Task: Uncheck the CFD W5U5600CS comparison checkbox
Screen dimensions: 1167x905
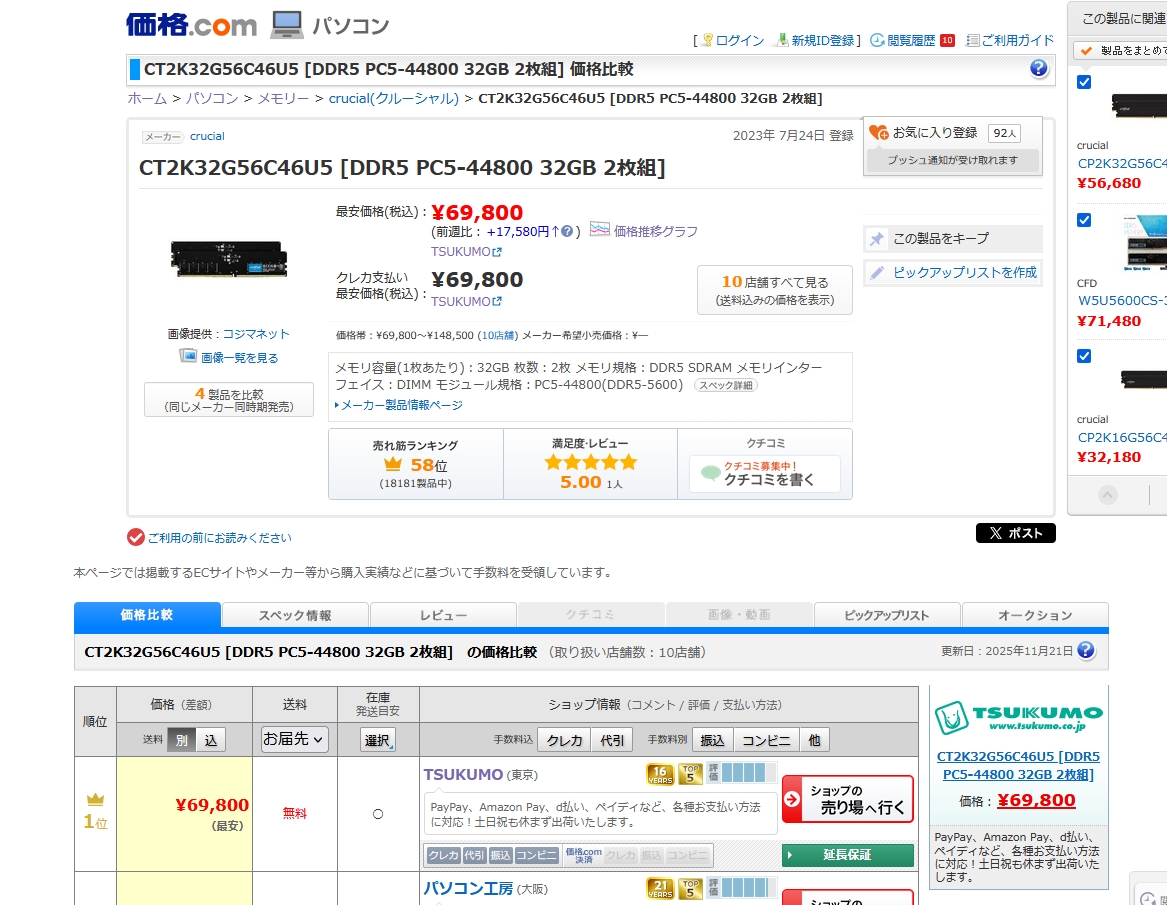Action: click(1084, 220)
